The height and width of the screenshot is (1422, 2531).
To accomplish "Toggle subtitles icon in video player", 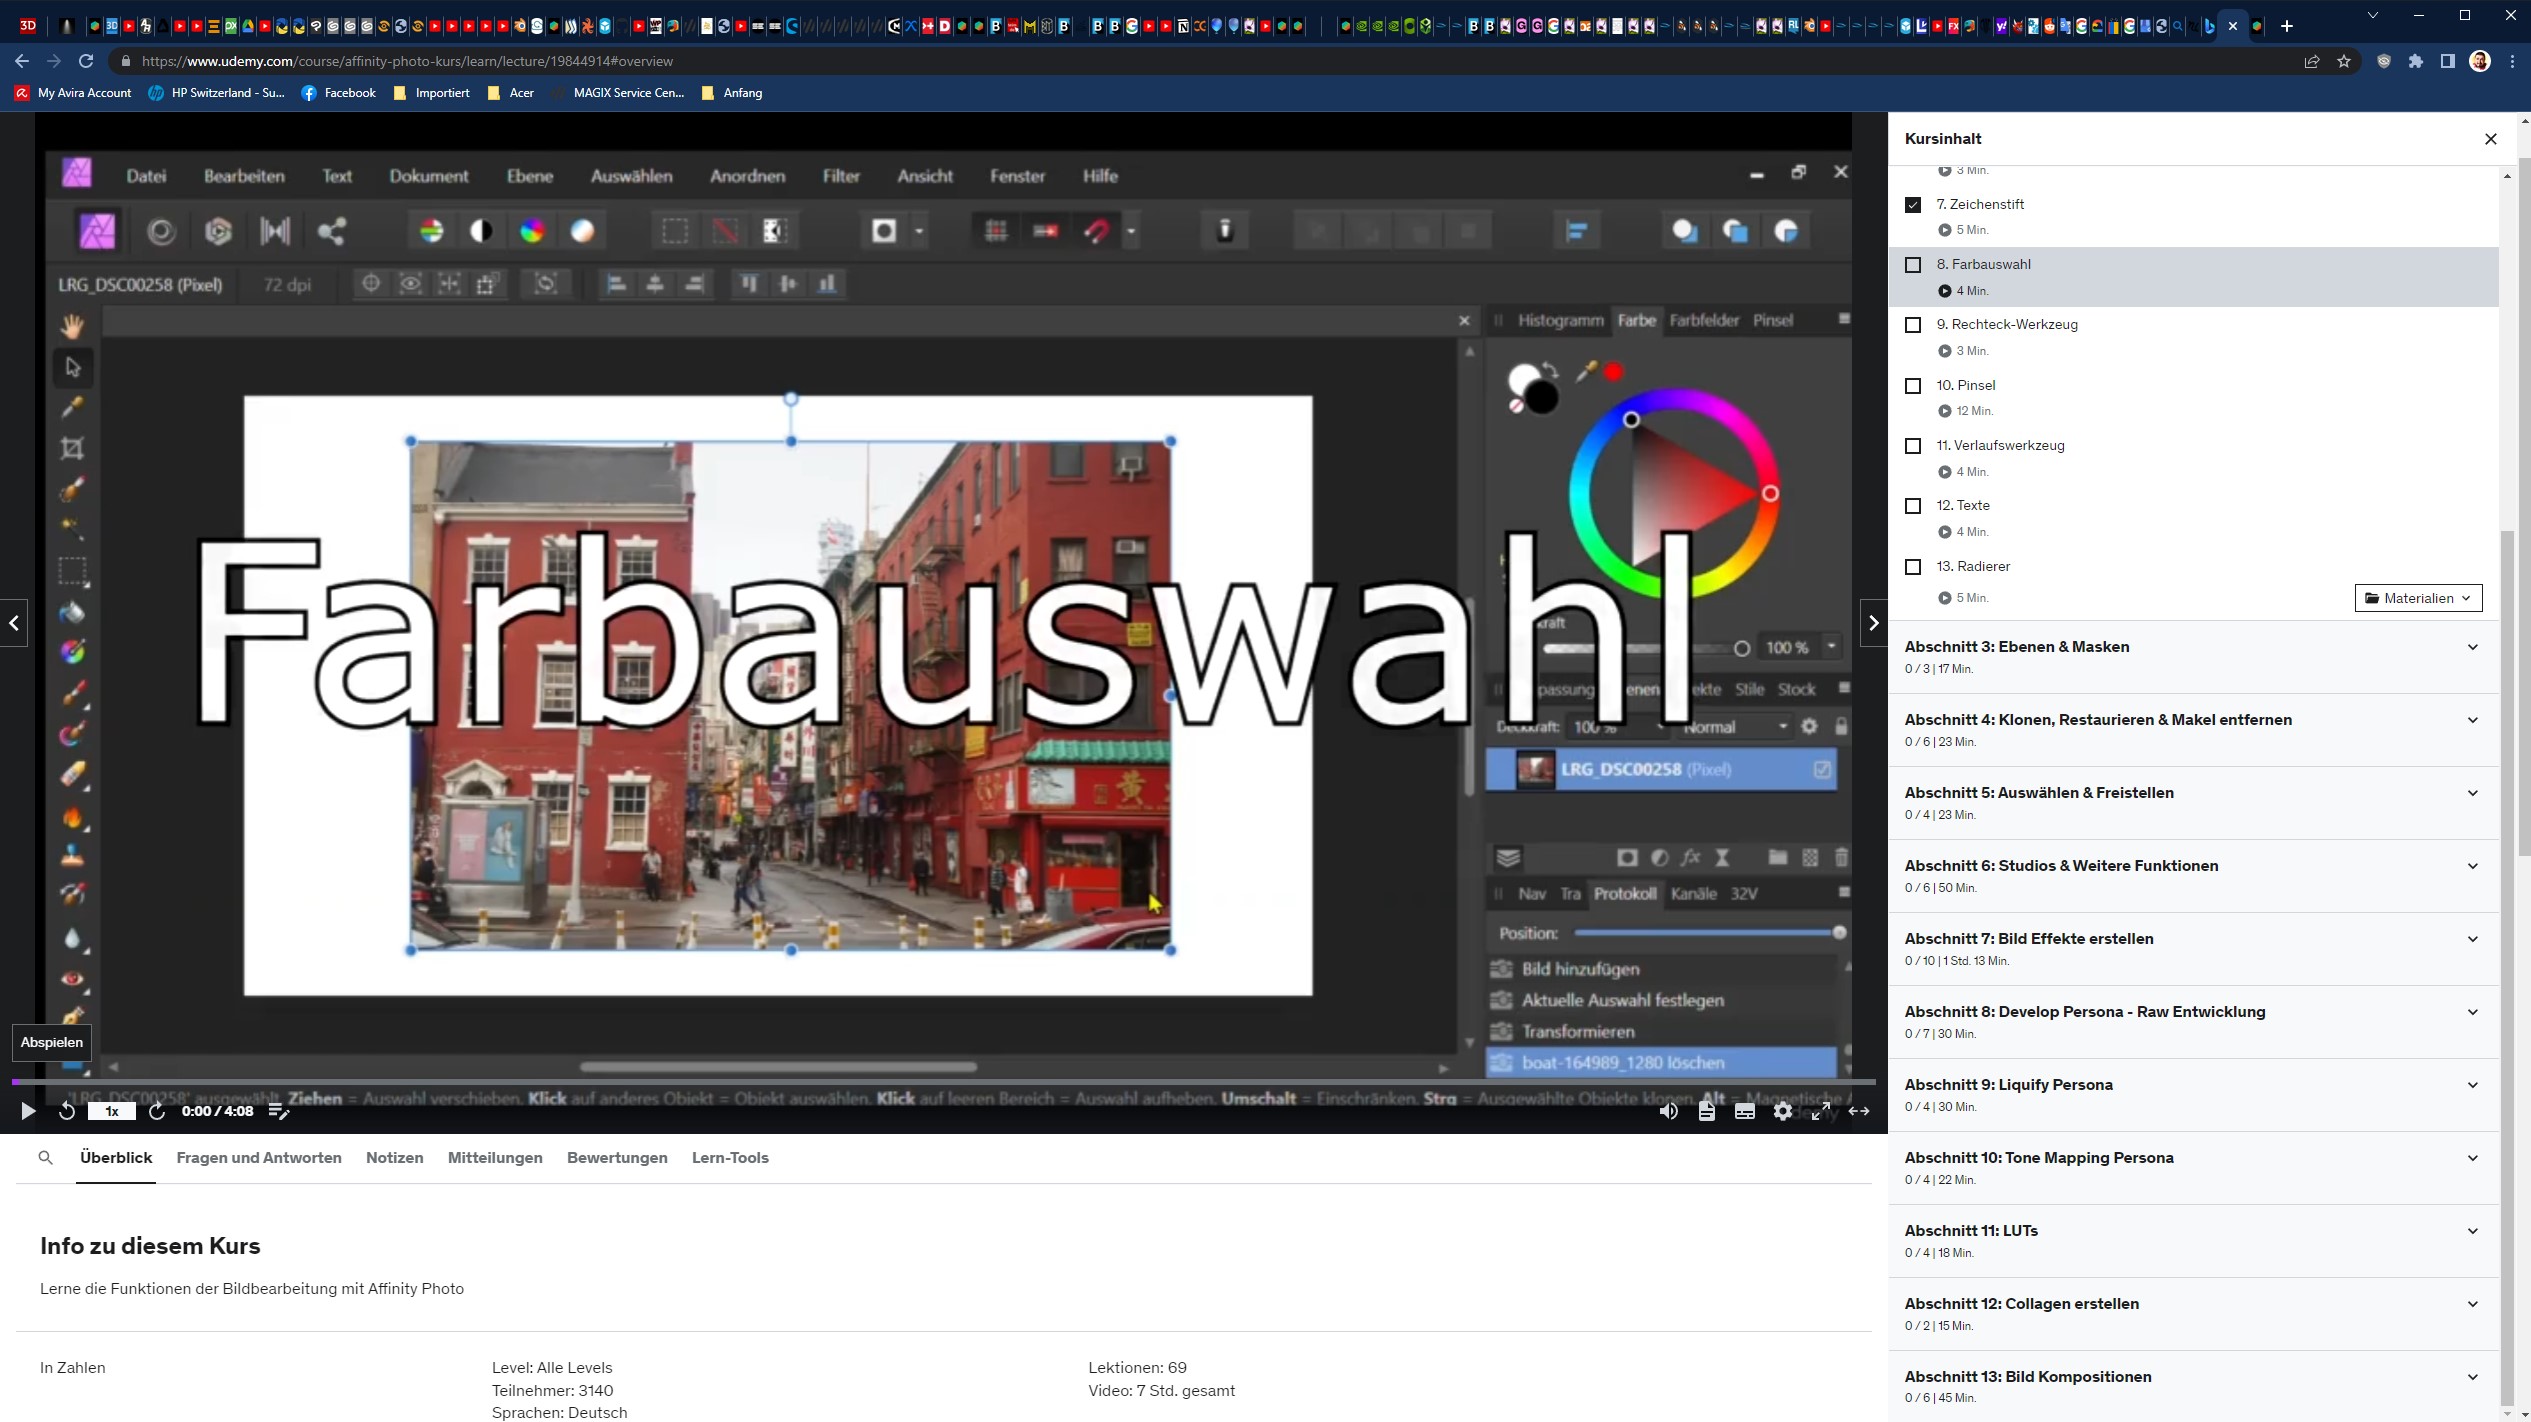I will tap(1745, 1111).
